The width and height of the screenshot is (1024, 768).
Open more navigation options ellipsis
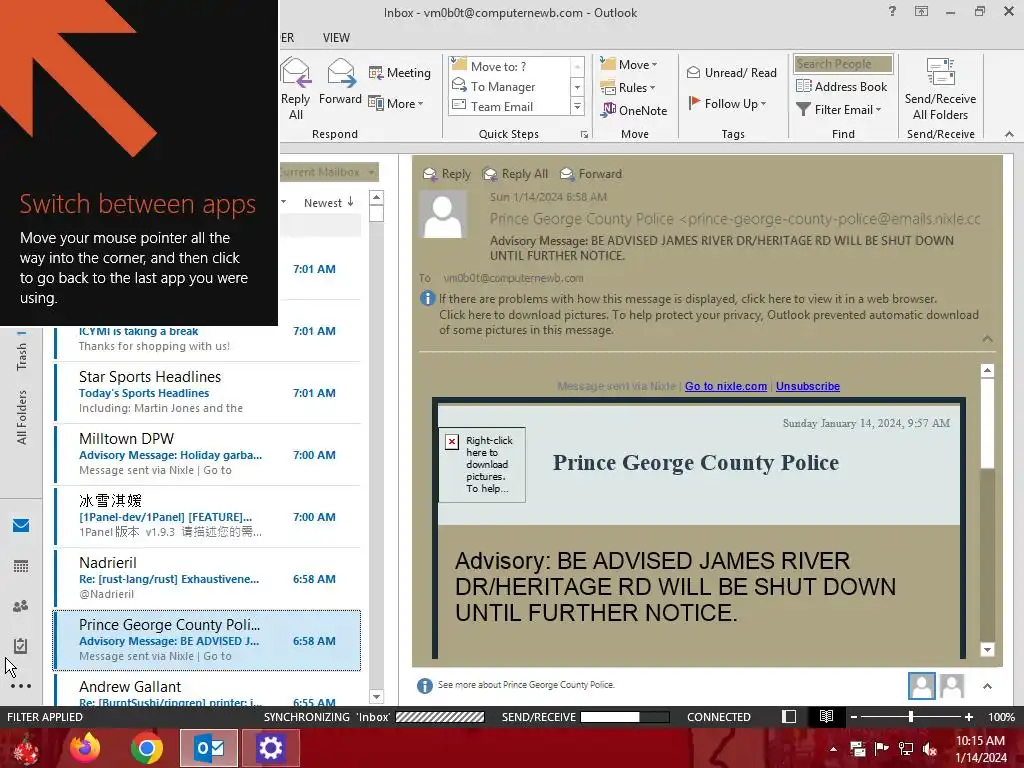tap(21, 686)
